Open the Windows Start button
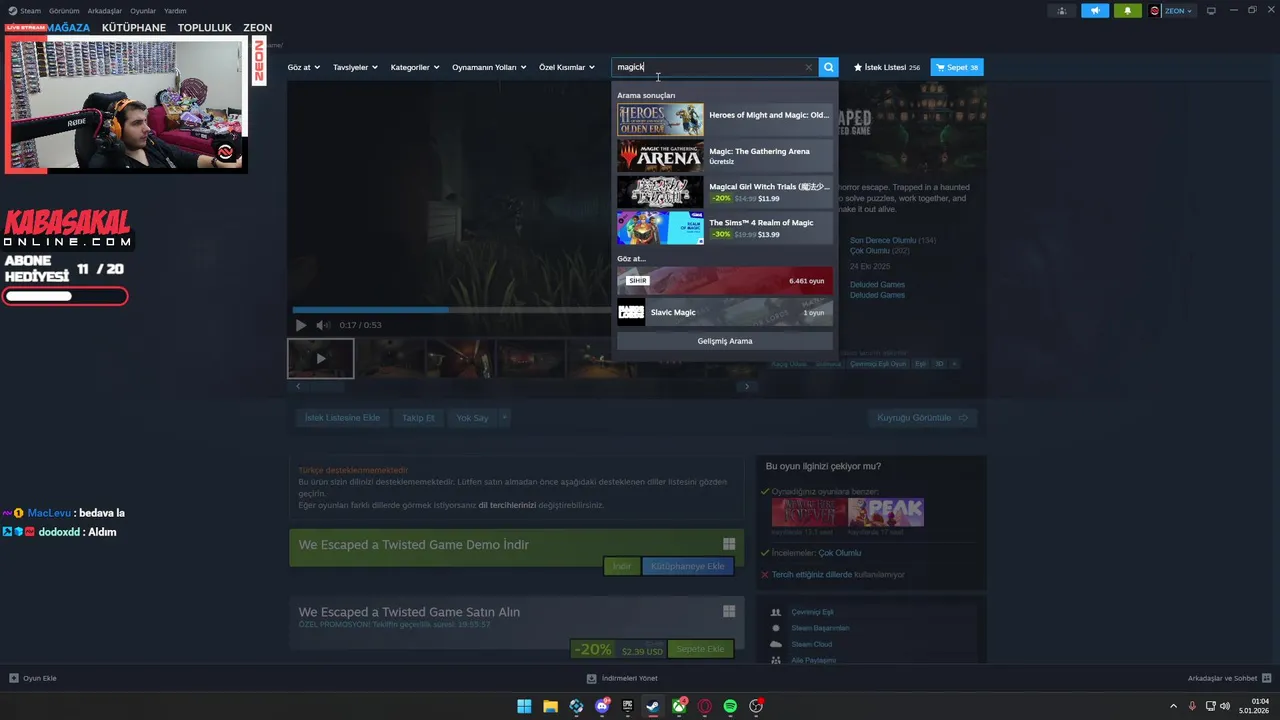The image size is (1280, 720). click(524, 706)
